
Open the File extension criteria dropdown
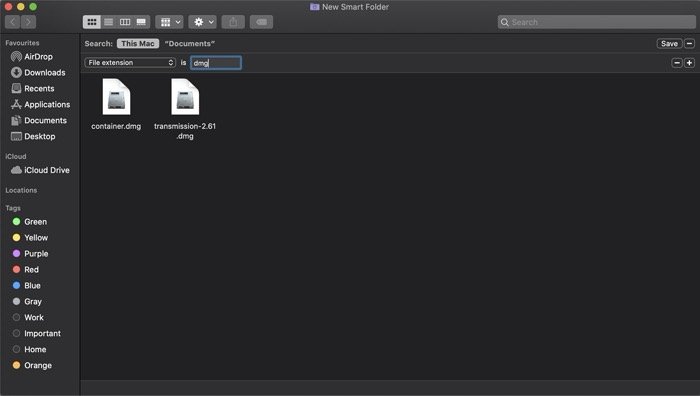click(x=129, y=63)
